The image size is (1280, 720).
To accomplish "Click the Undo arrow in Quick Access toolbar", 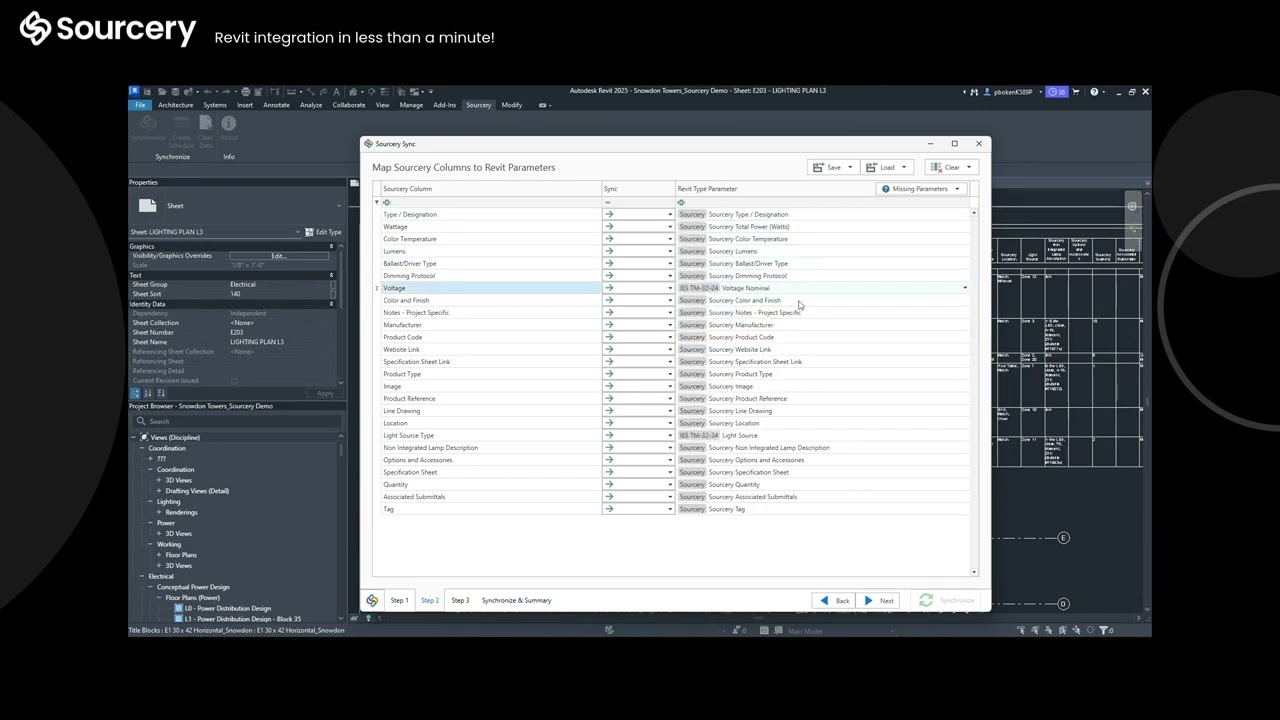I will 207,91.
